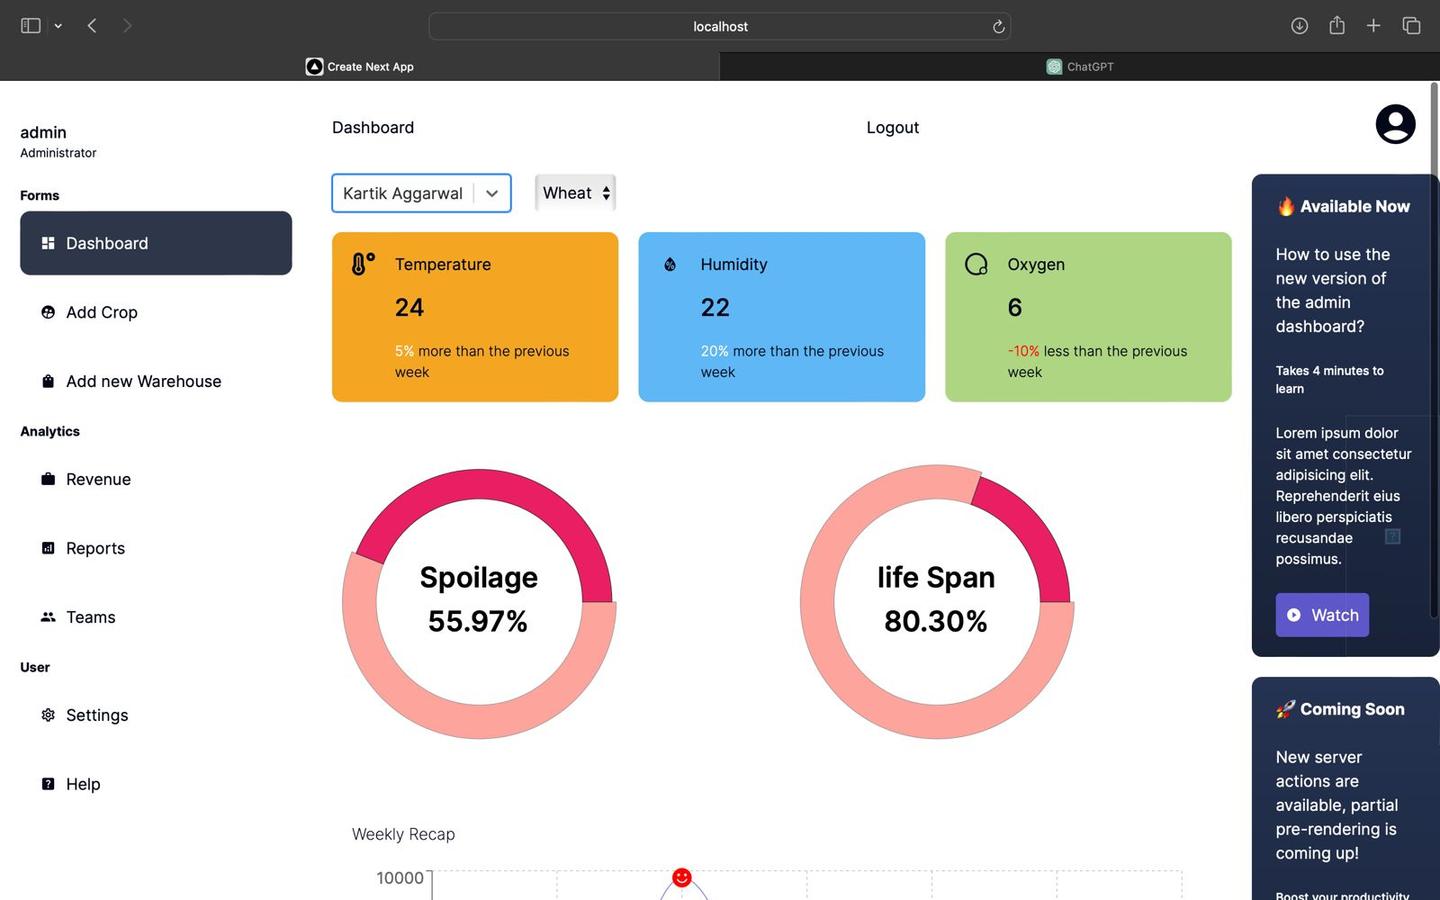The height and width of the screenshot is (900, 1440).
Task: Open Add Crop from sidebar
Action: [x=156, y=312]
